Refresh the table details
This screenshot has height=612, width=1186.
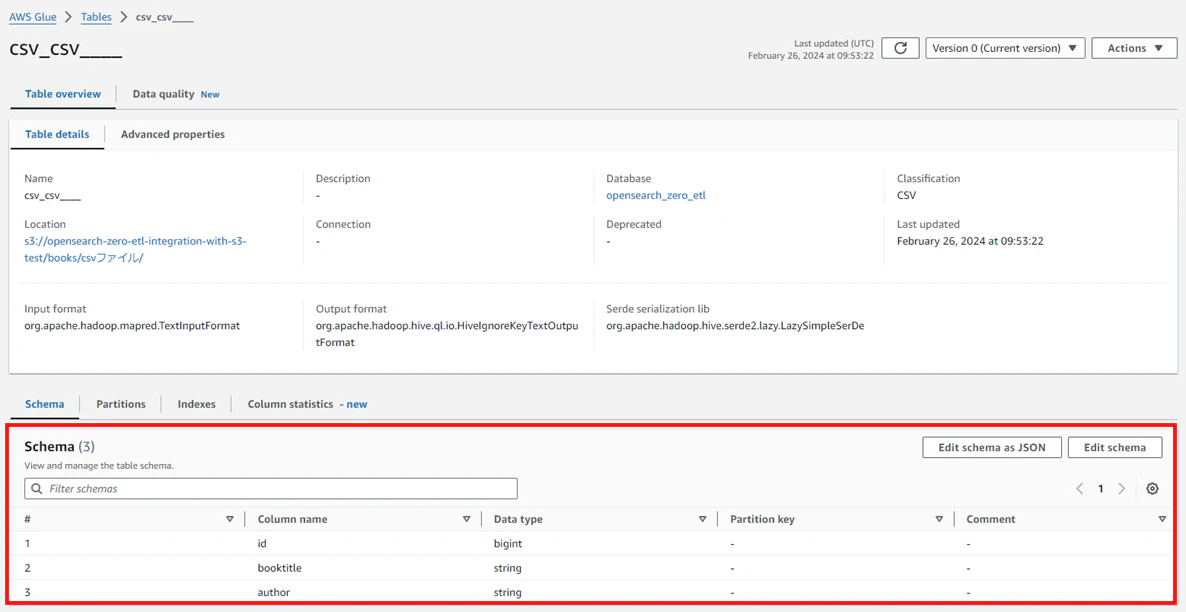click(x=900, y=48)
